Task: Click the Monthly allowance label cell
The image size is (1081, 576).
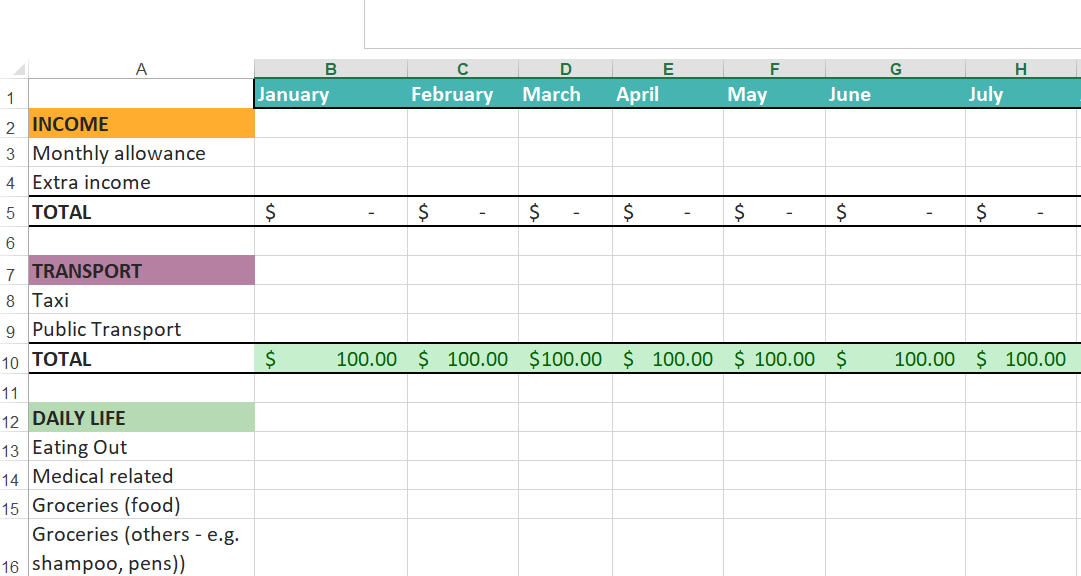Action: [141, 152]
